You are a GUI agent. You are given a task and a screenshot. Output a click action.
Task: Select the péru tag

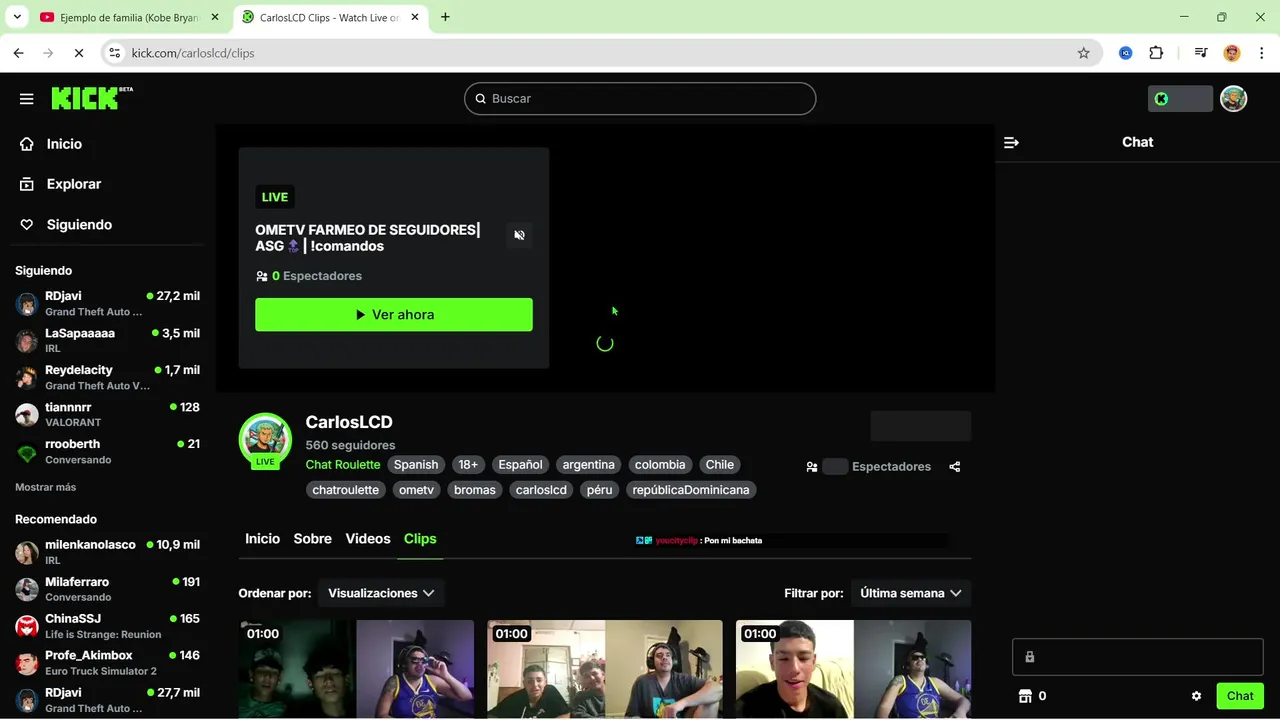coord(599,490)
